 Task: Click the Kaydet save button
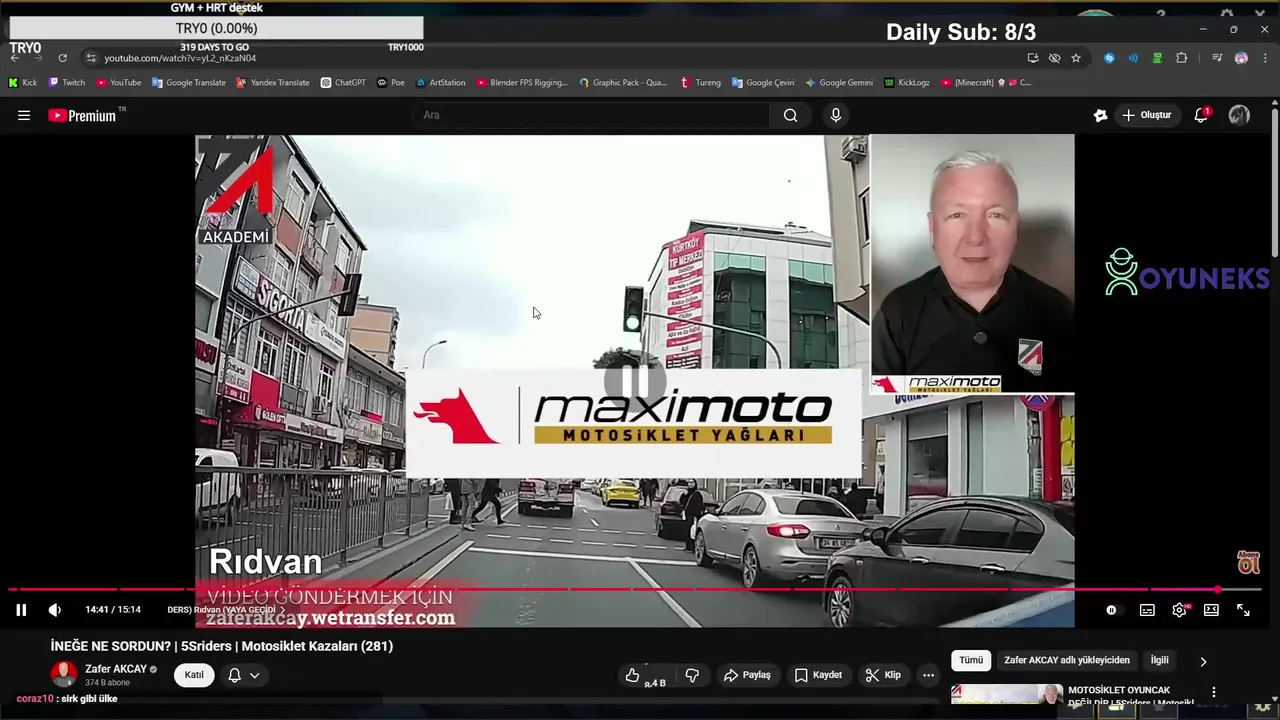[x=817, y=675]
